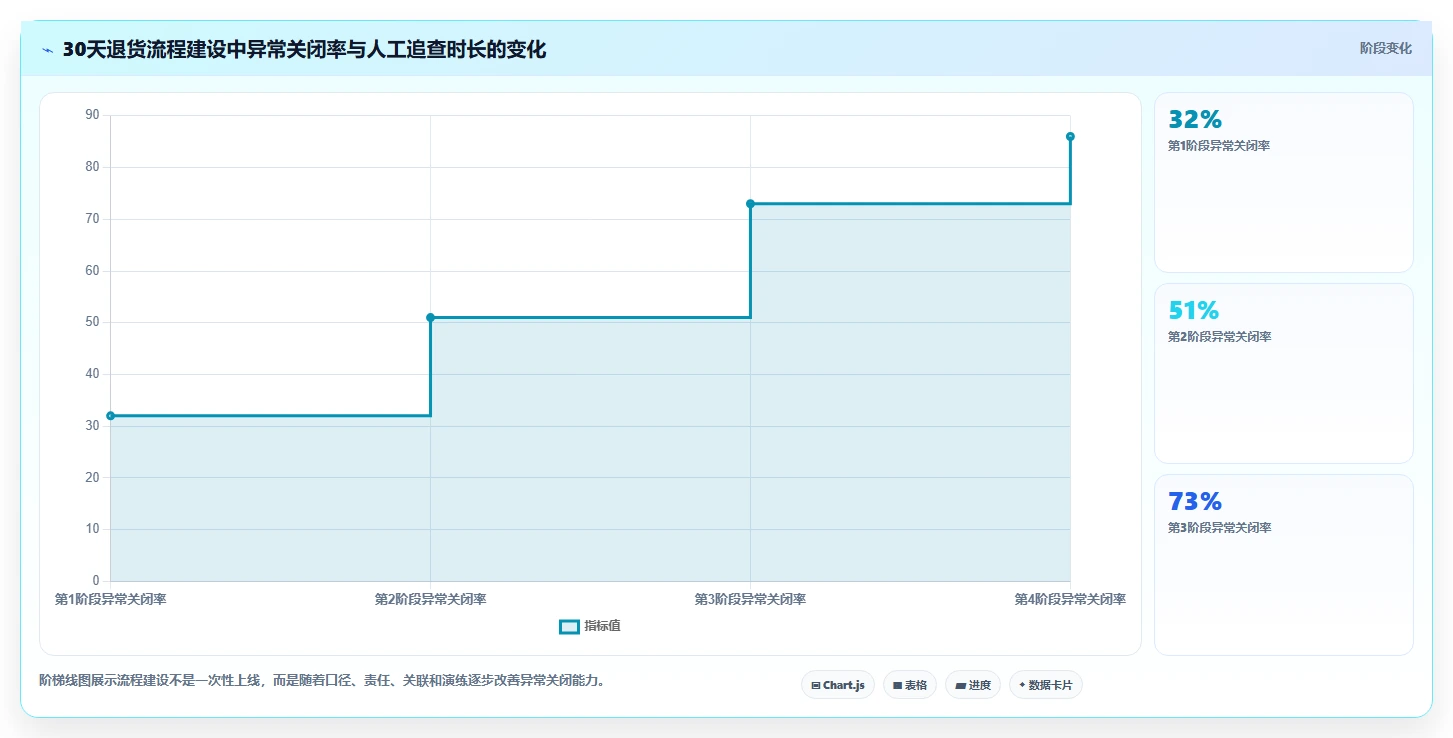Click x-axis label 第1阶段异常关闭率

[x=111, y=600]
